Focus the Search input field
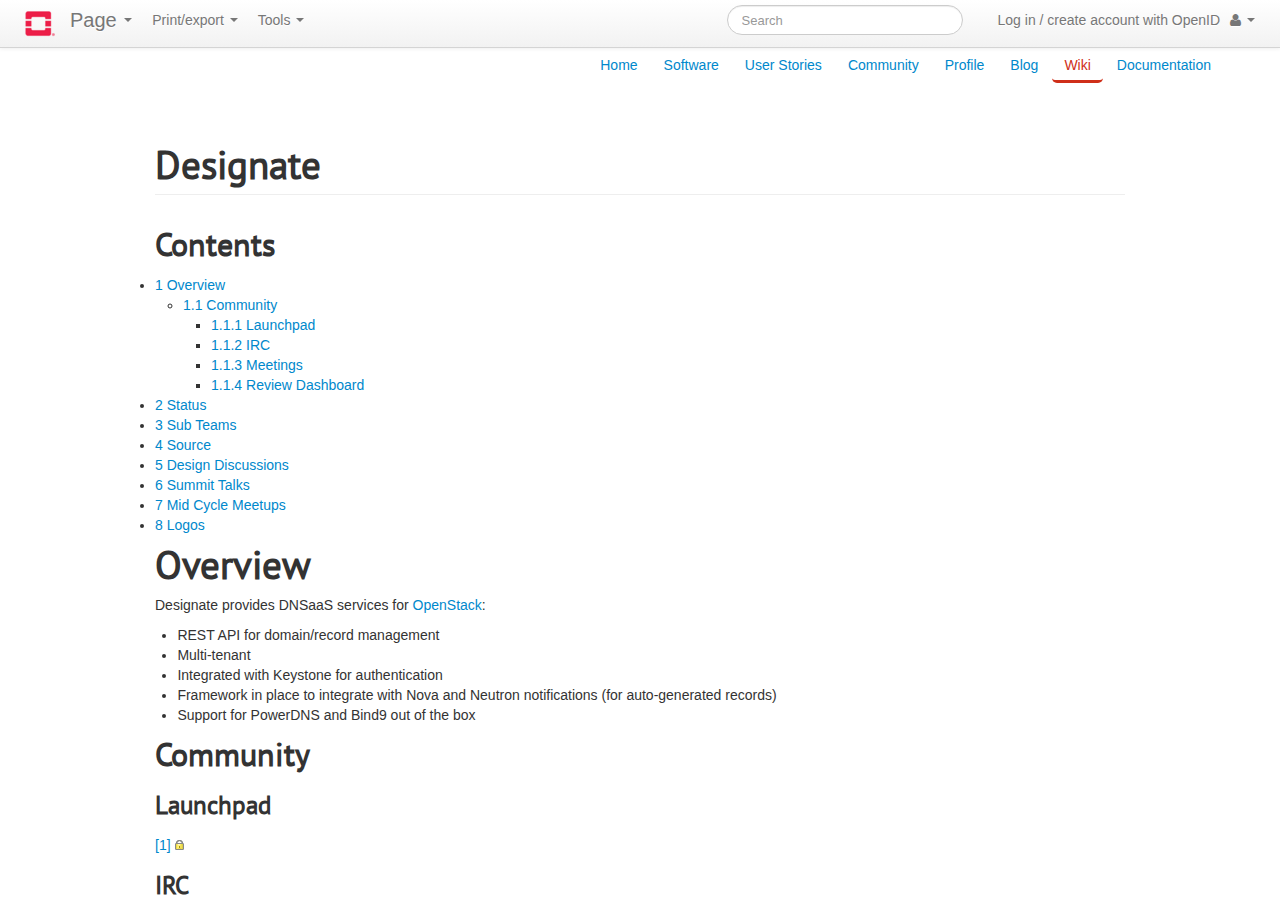Screen dimensions: 1280x900 click(845, 20)
